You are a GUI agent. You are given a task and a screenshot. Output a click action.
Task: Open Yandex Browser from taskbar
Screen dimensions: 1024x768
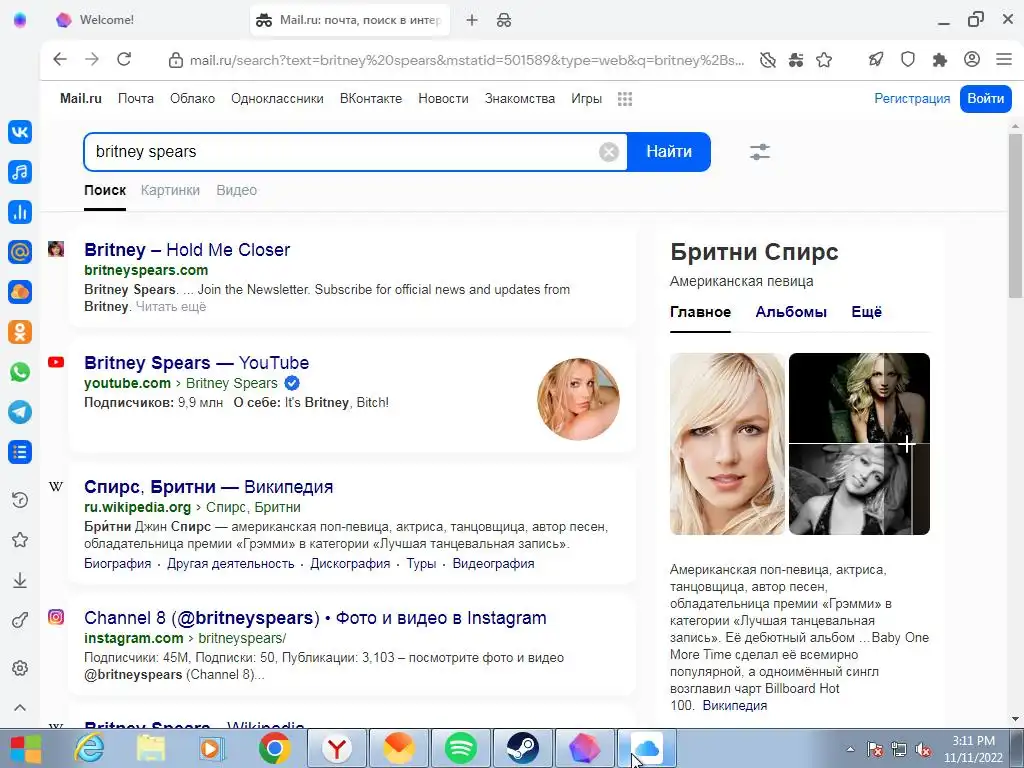(x=336, y=748)
